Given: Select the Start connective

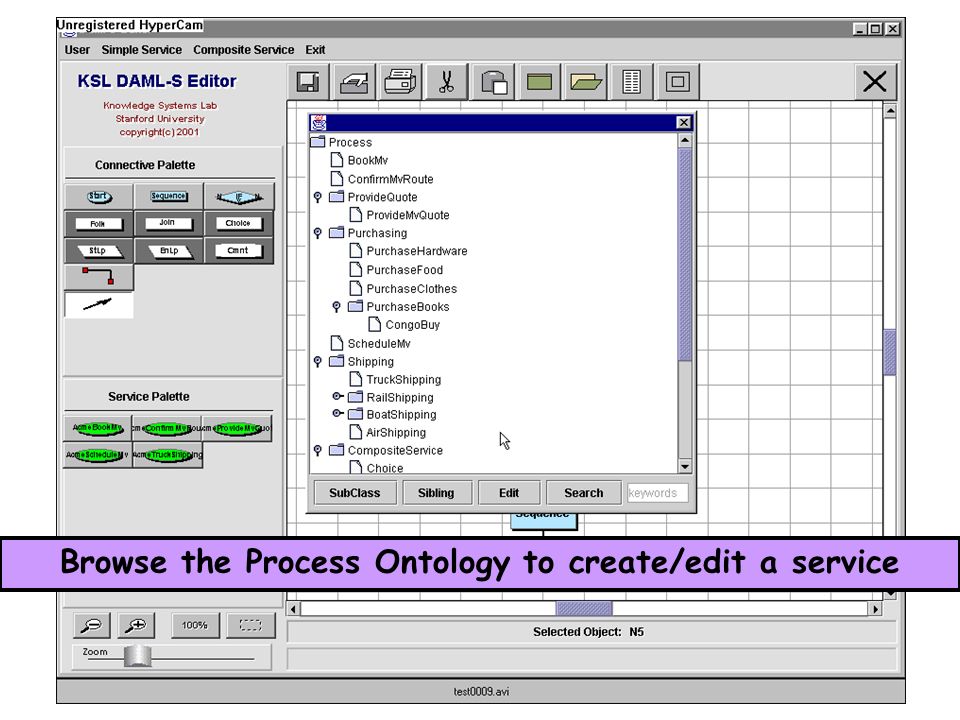Looking at the screenshot, I should tap(99, 197).
